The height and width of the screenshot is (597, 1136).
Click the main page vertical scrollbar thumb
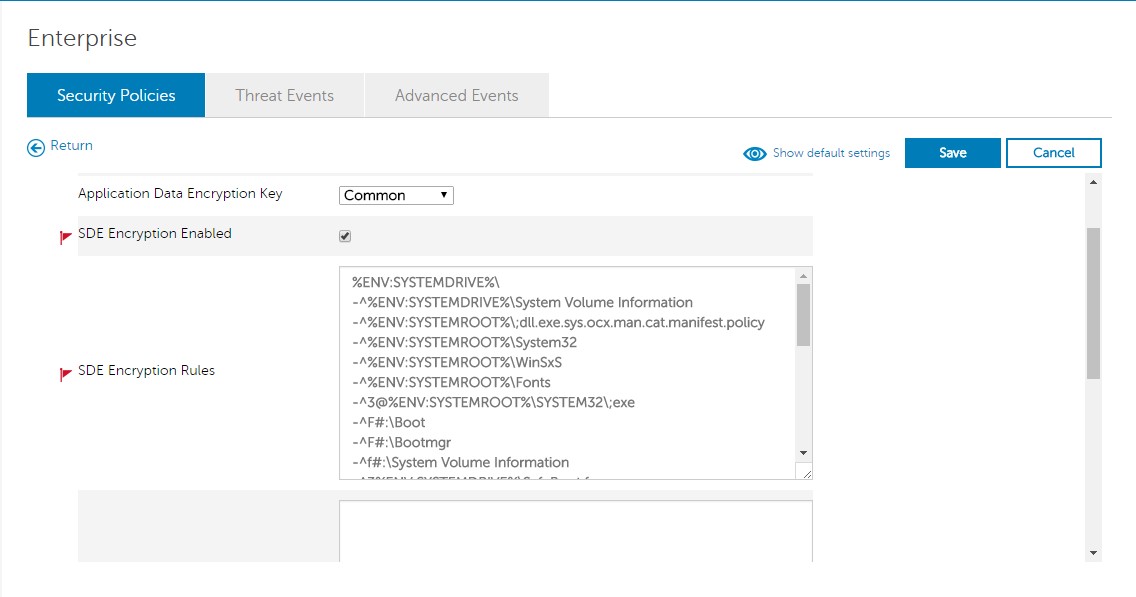click(1093, 302)
